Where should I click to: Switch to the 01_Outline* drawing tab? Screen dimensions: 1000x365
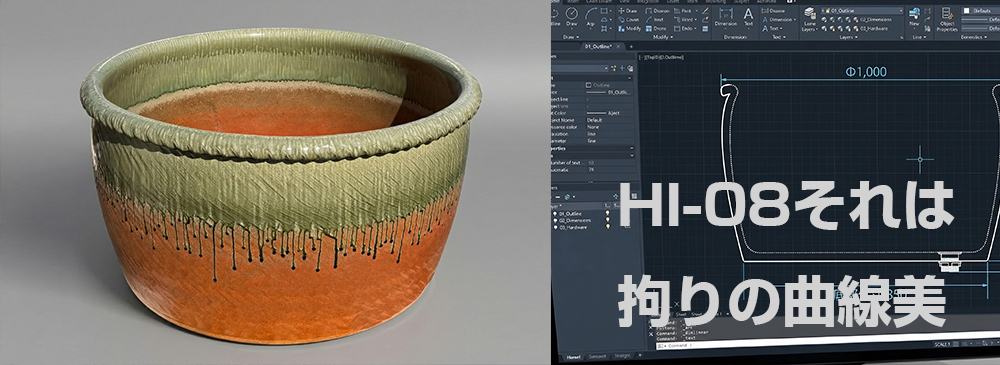598,47
